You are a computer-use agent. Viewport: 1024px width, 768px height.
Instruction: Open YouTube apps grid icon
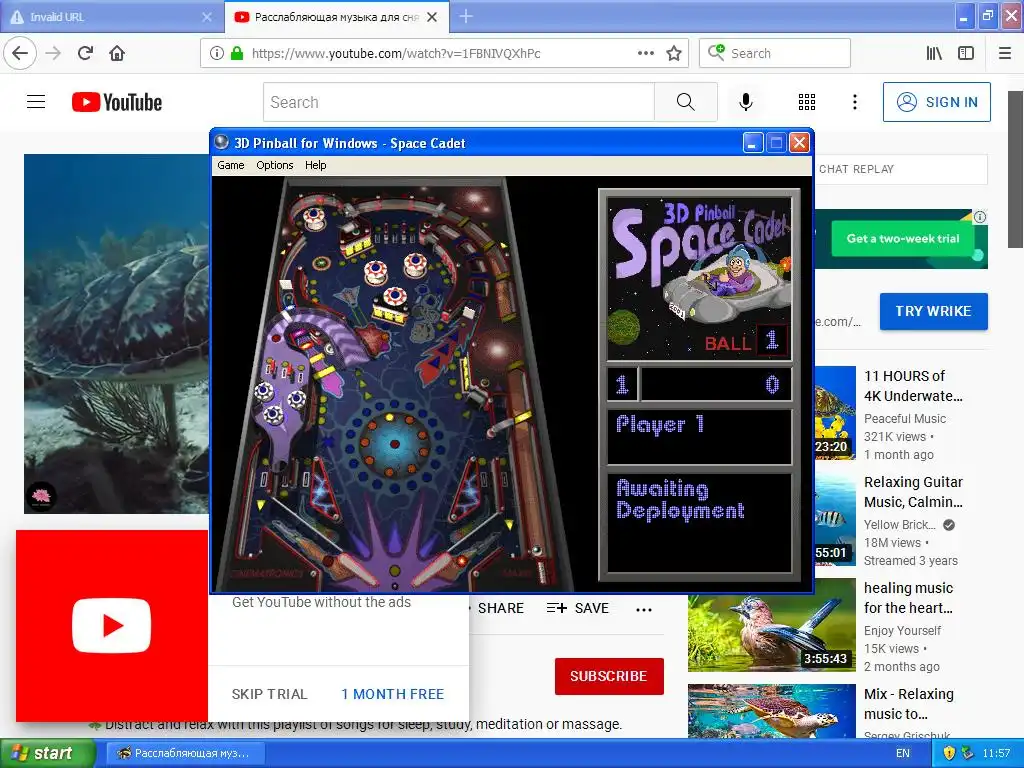pyautogui.click(x=807, y=102)
